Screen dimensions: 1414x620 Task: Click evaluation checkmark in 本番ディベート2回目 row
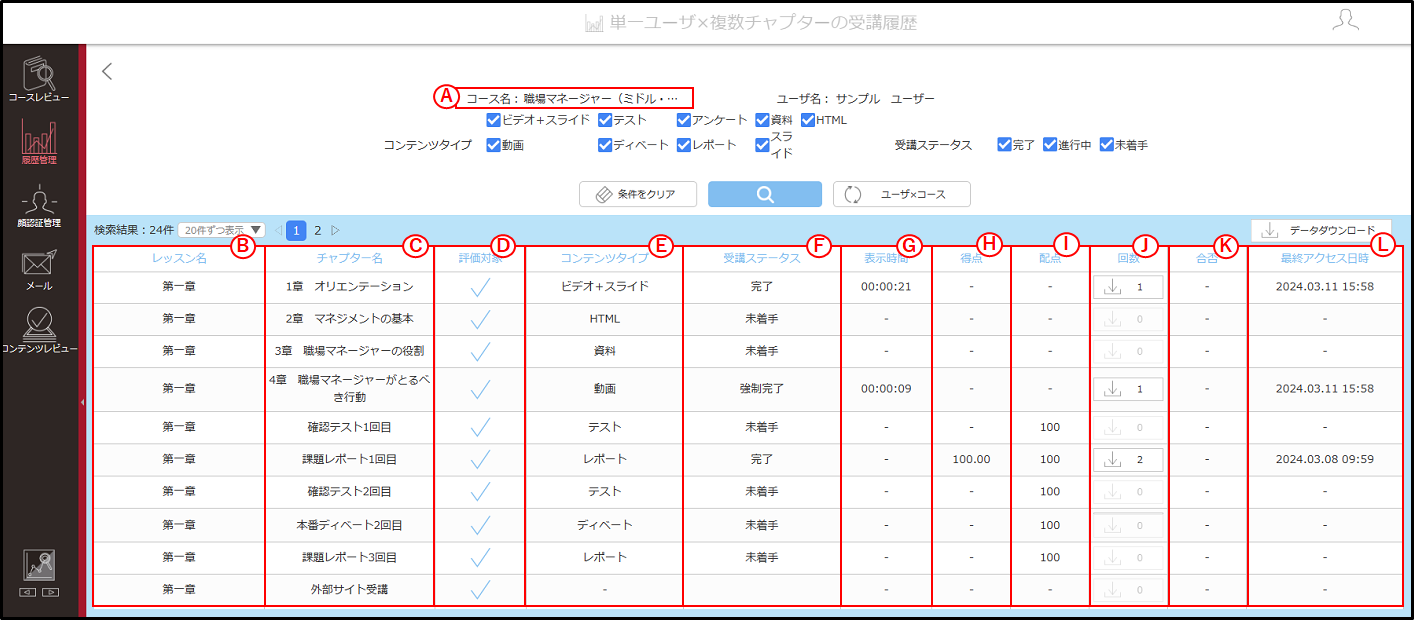[x=480, y=524]
